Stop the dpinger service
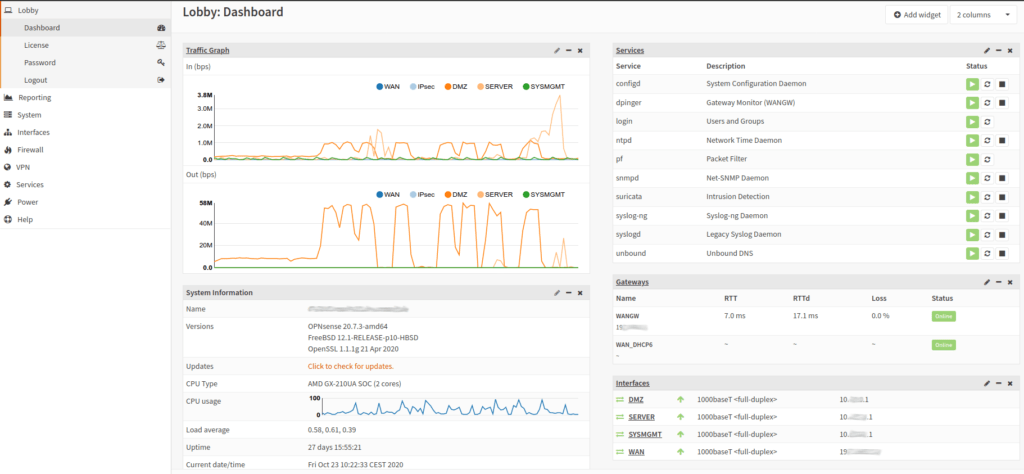1024x474 pixels. pos(1002,103)
